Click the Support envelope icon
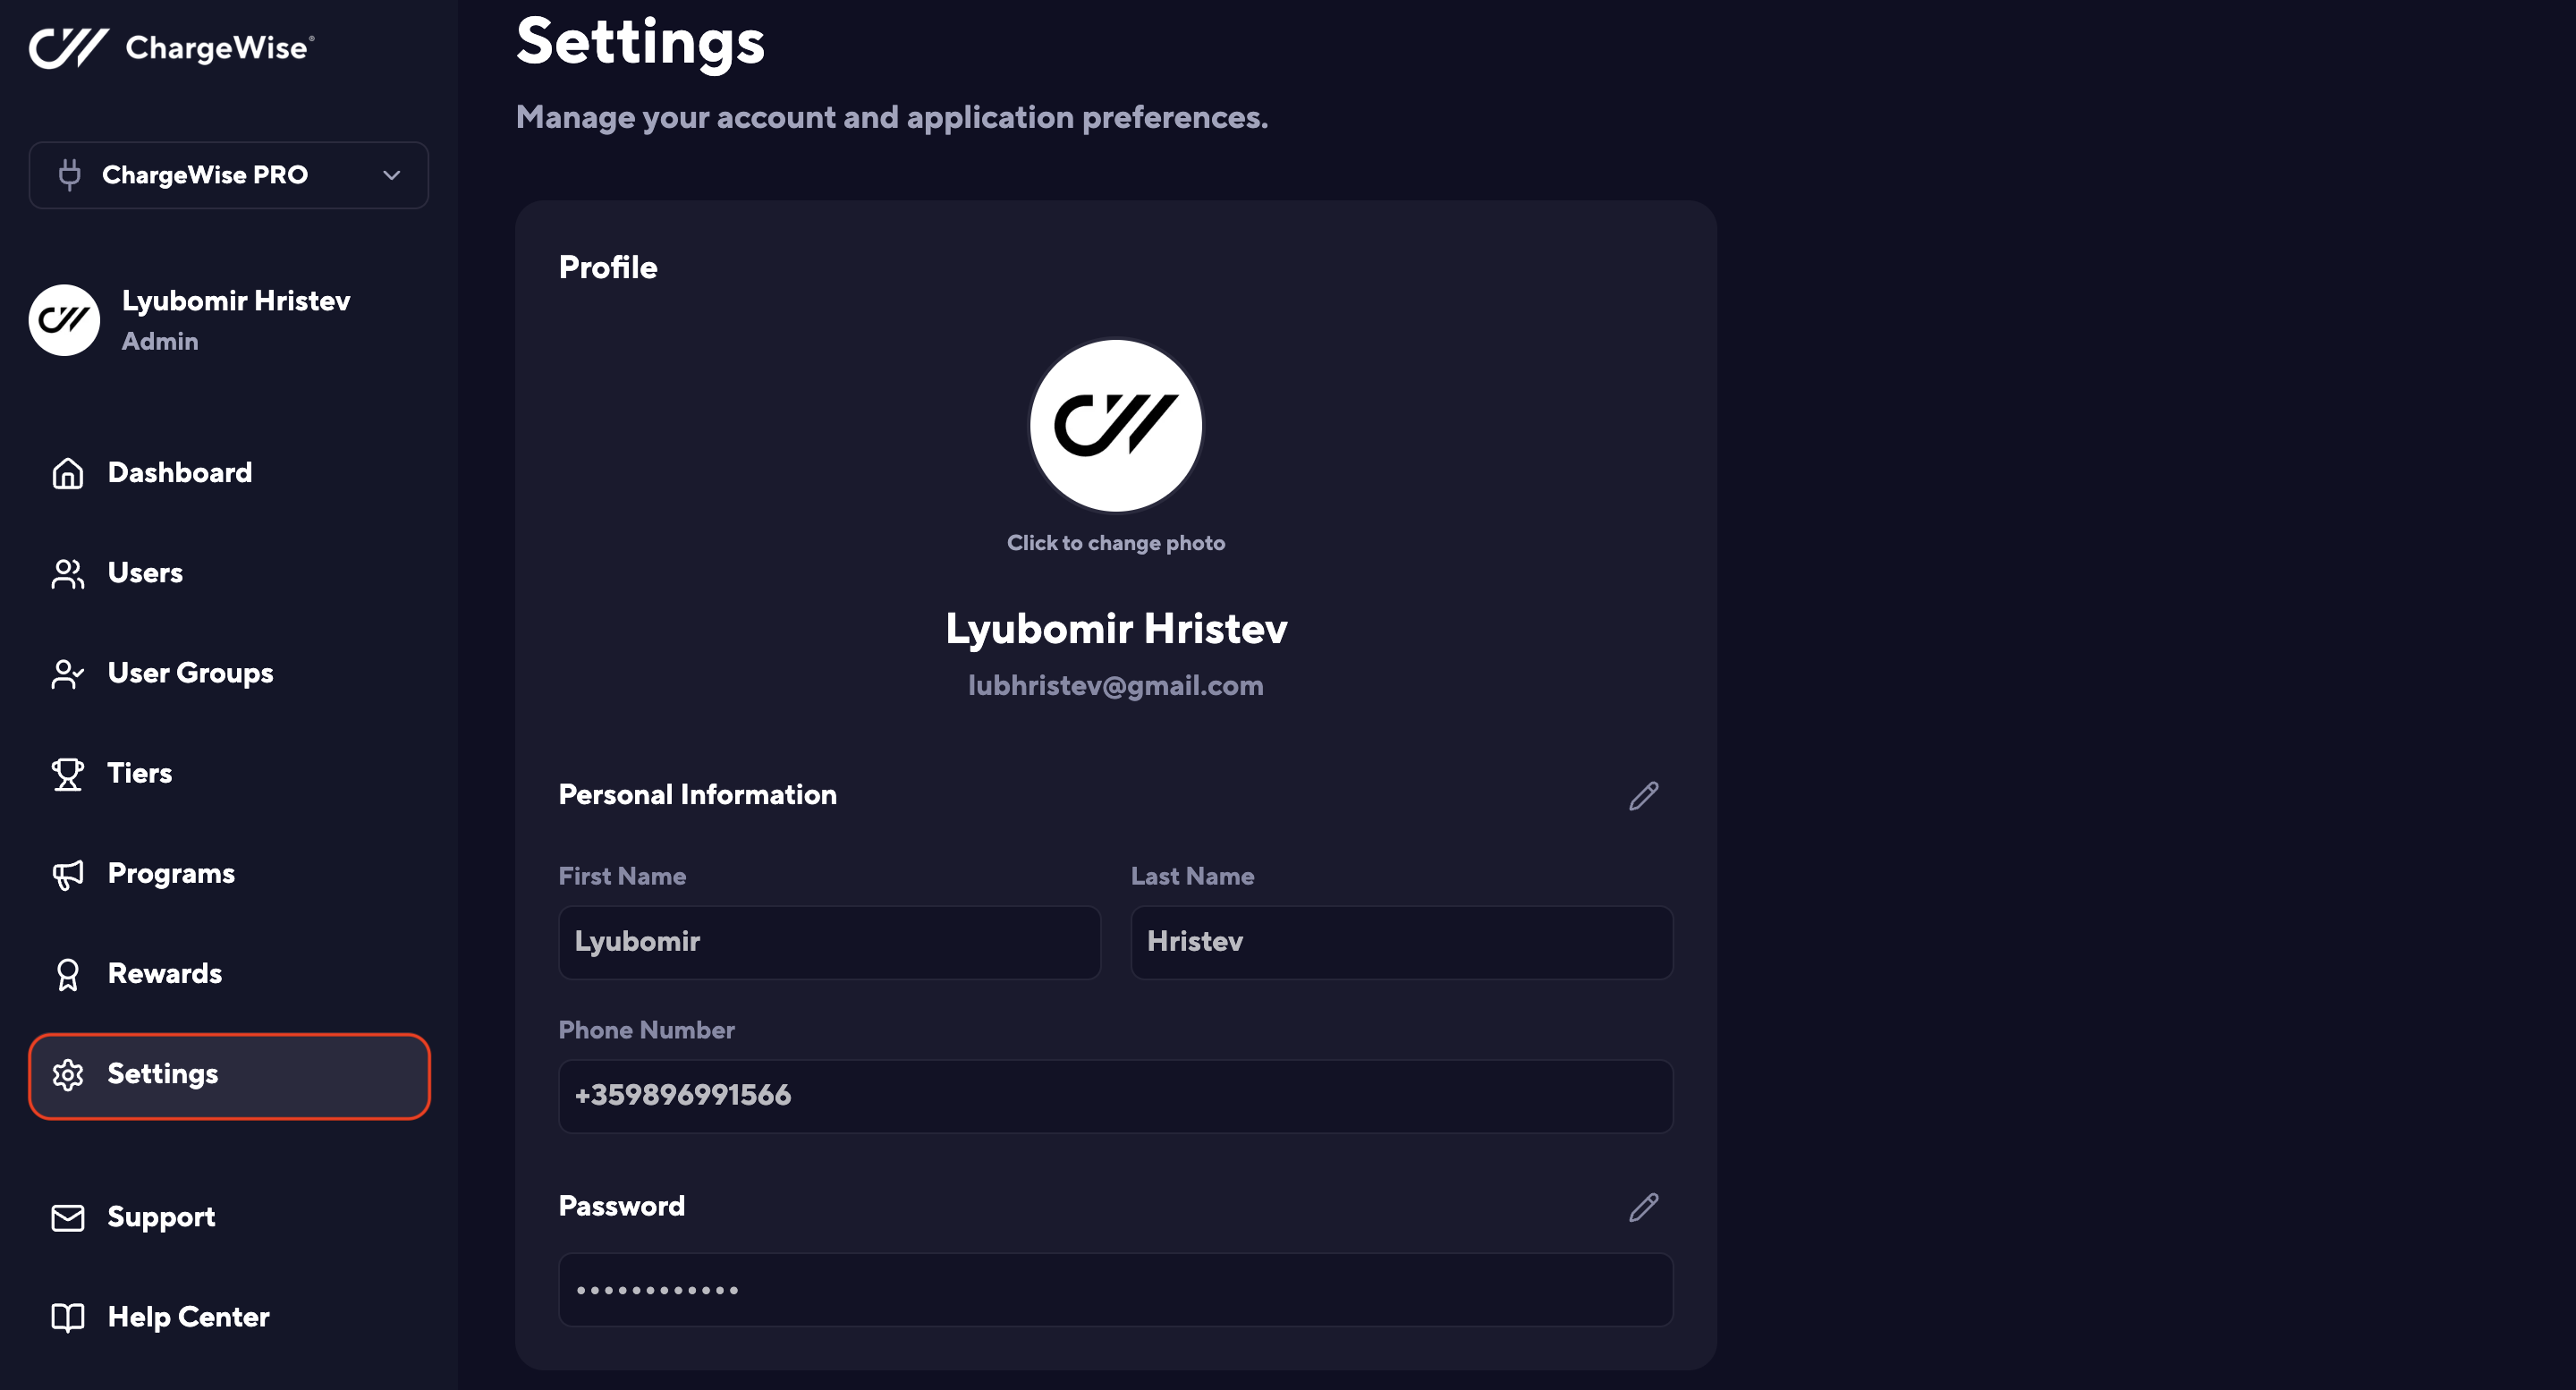 [x=68, y=1217]
